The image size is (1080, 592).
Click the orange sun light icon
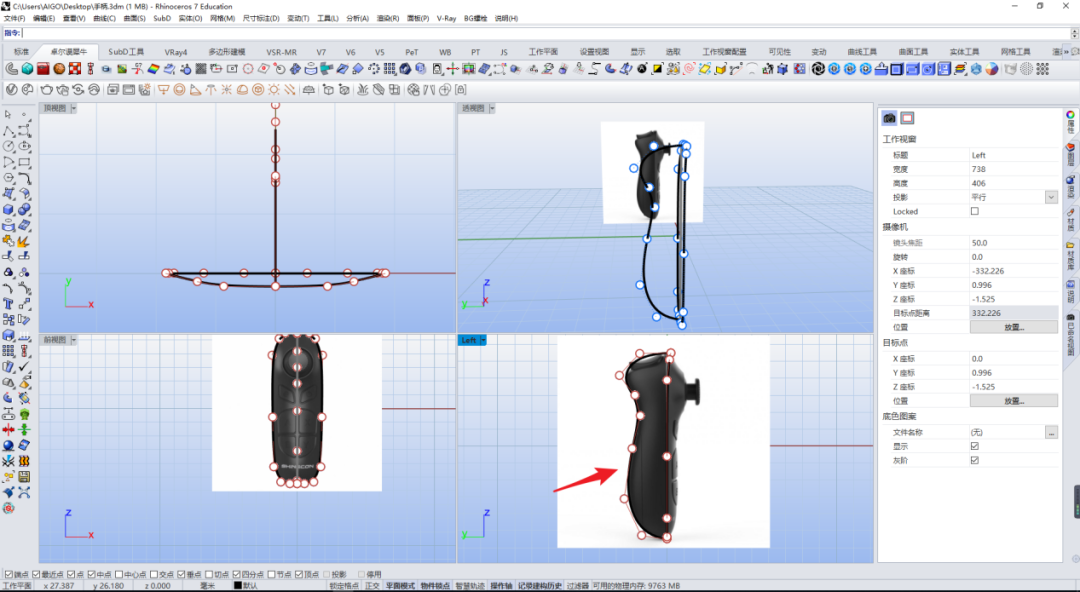[x=274, y=90]
